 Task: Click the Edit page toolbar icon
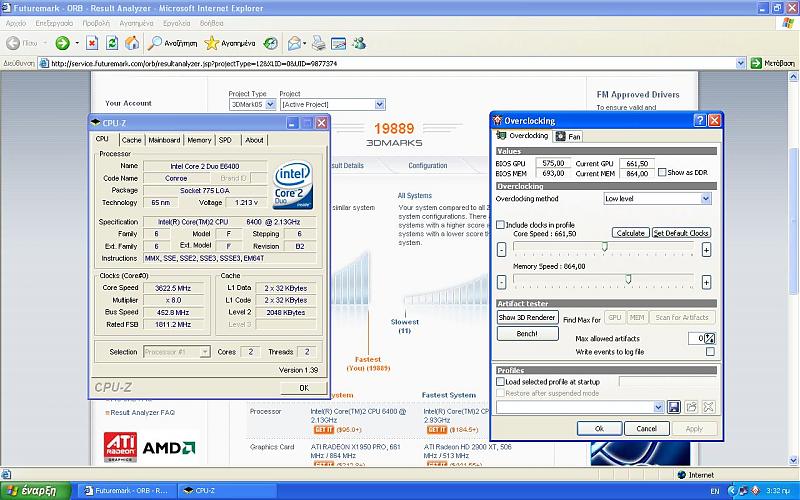click(339, 43)
